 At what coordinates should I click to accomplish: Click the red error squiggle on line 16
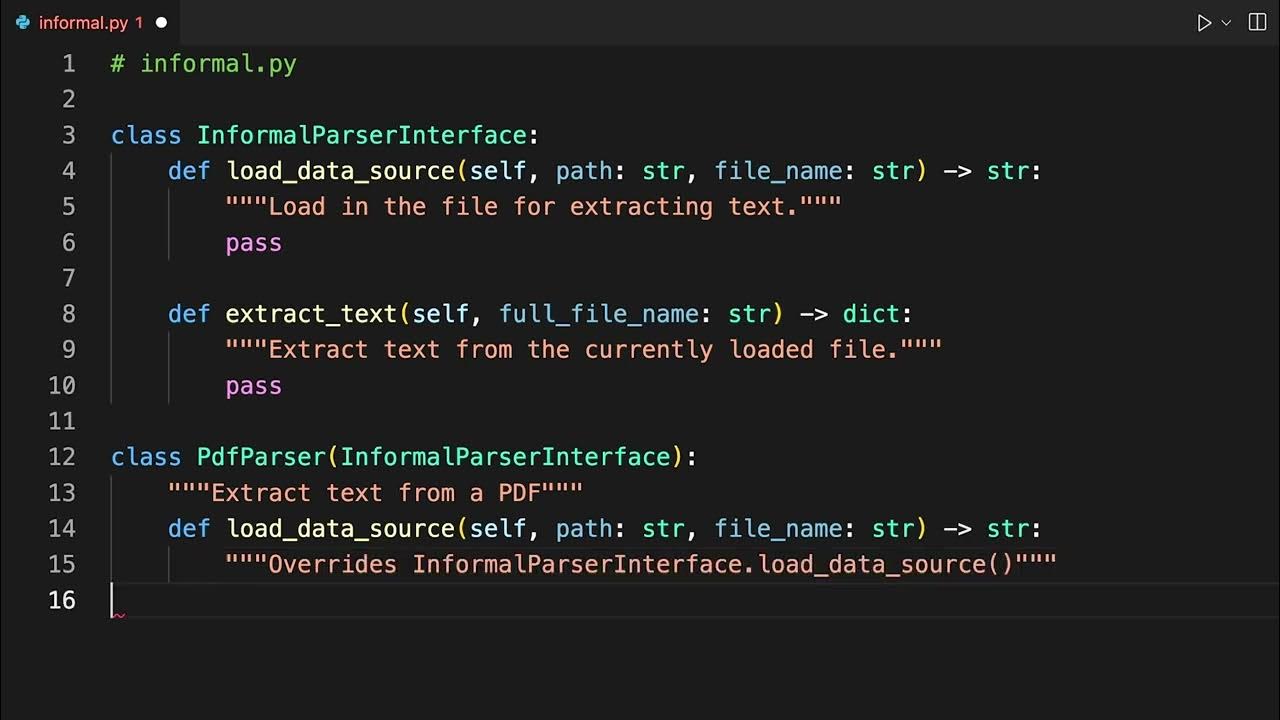coord(118,614)
